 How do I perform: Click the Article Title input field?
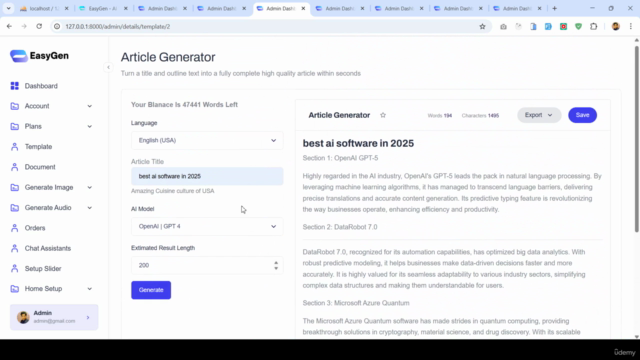tap(207, 176)
